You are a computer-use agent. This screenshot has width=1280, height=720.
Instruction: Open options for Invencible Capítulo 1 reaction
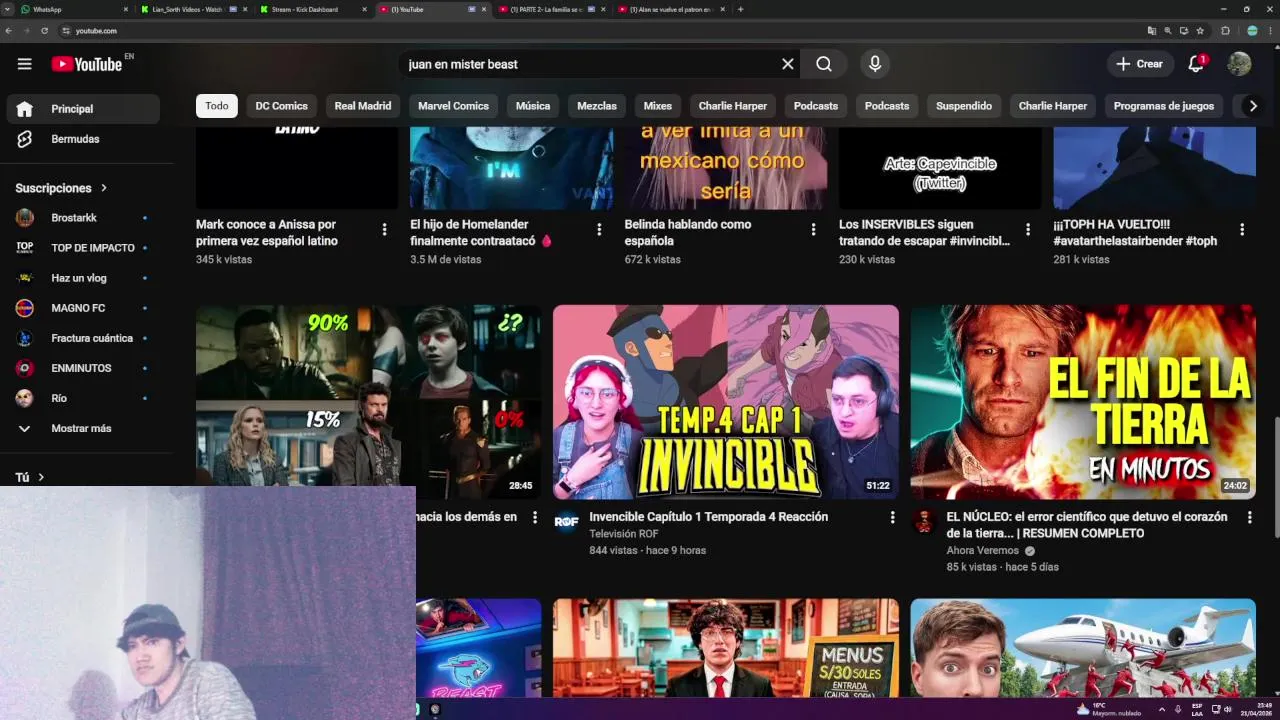pos(892,517)
